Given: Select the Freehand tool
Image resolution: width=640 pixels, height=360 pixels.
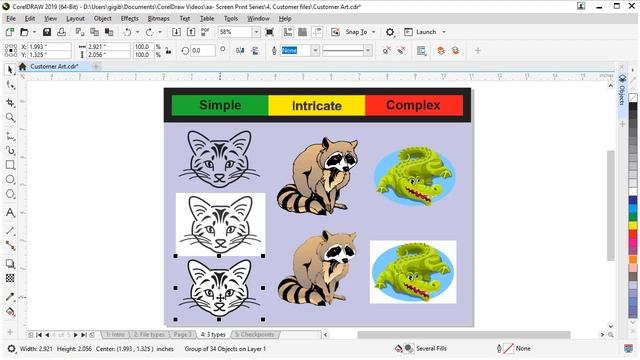Looking at the screenshot, I should pos(10,136).
